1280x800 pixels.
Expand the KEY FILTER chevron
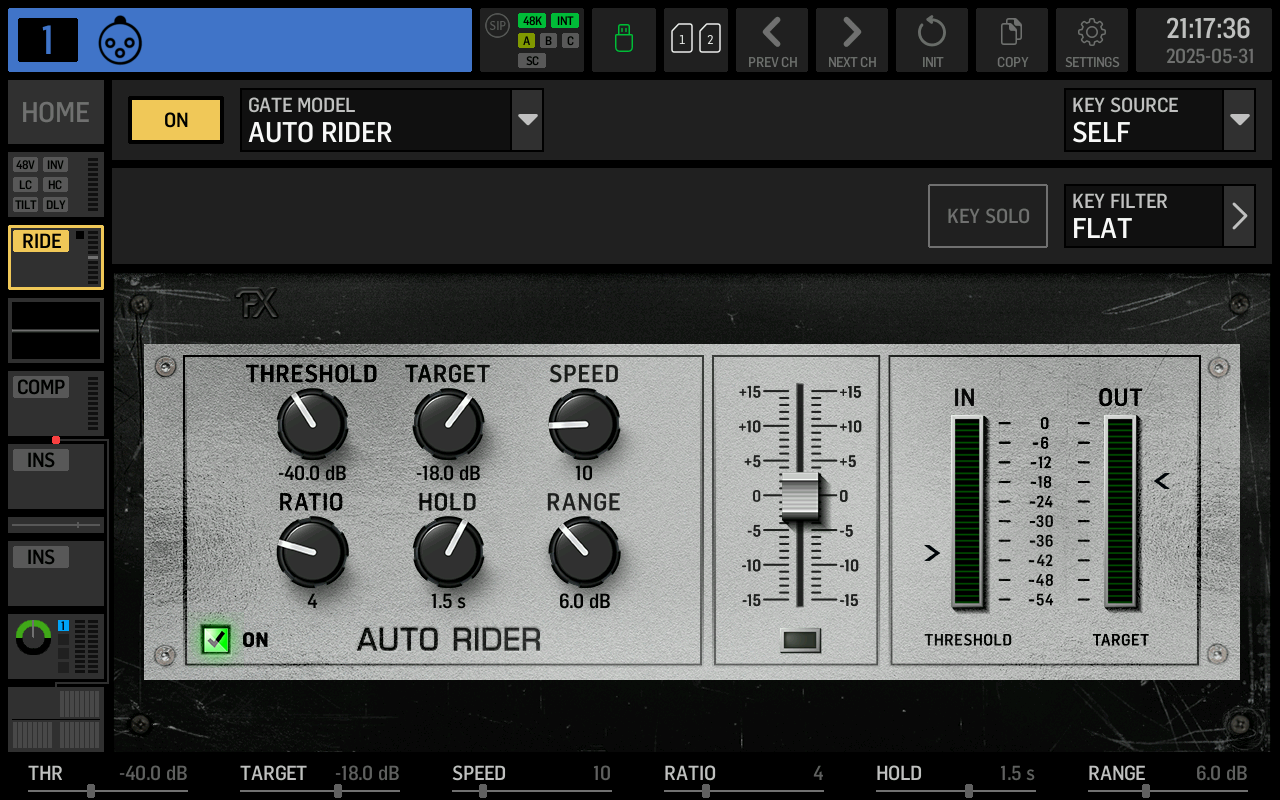[1239, 216]
